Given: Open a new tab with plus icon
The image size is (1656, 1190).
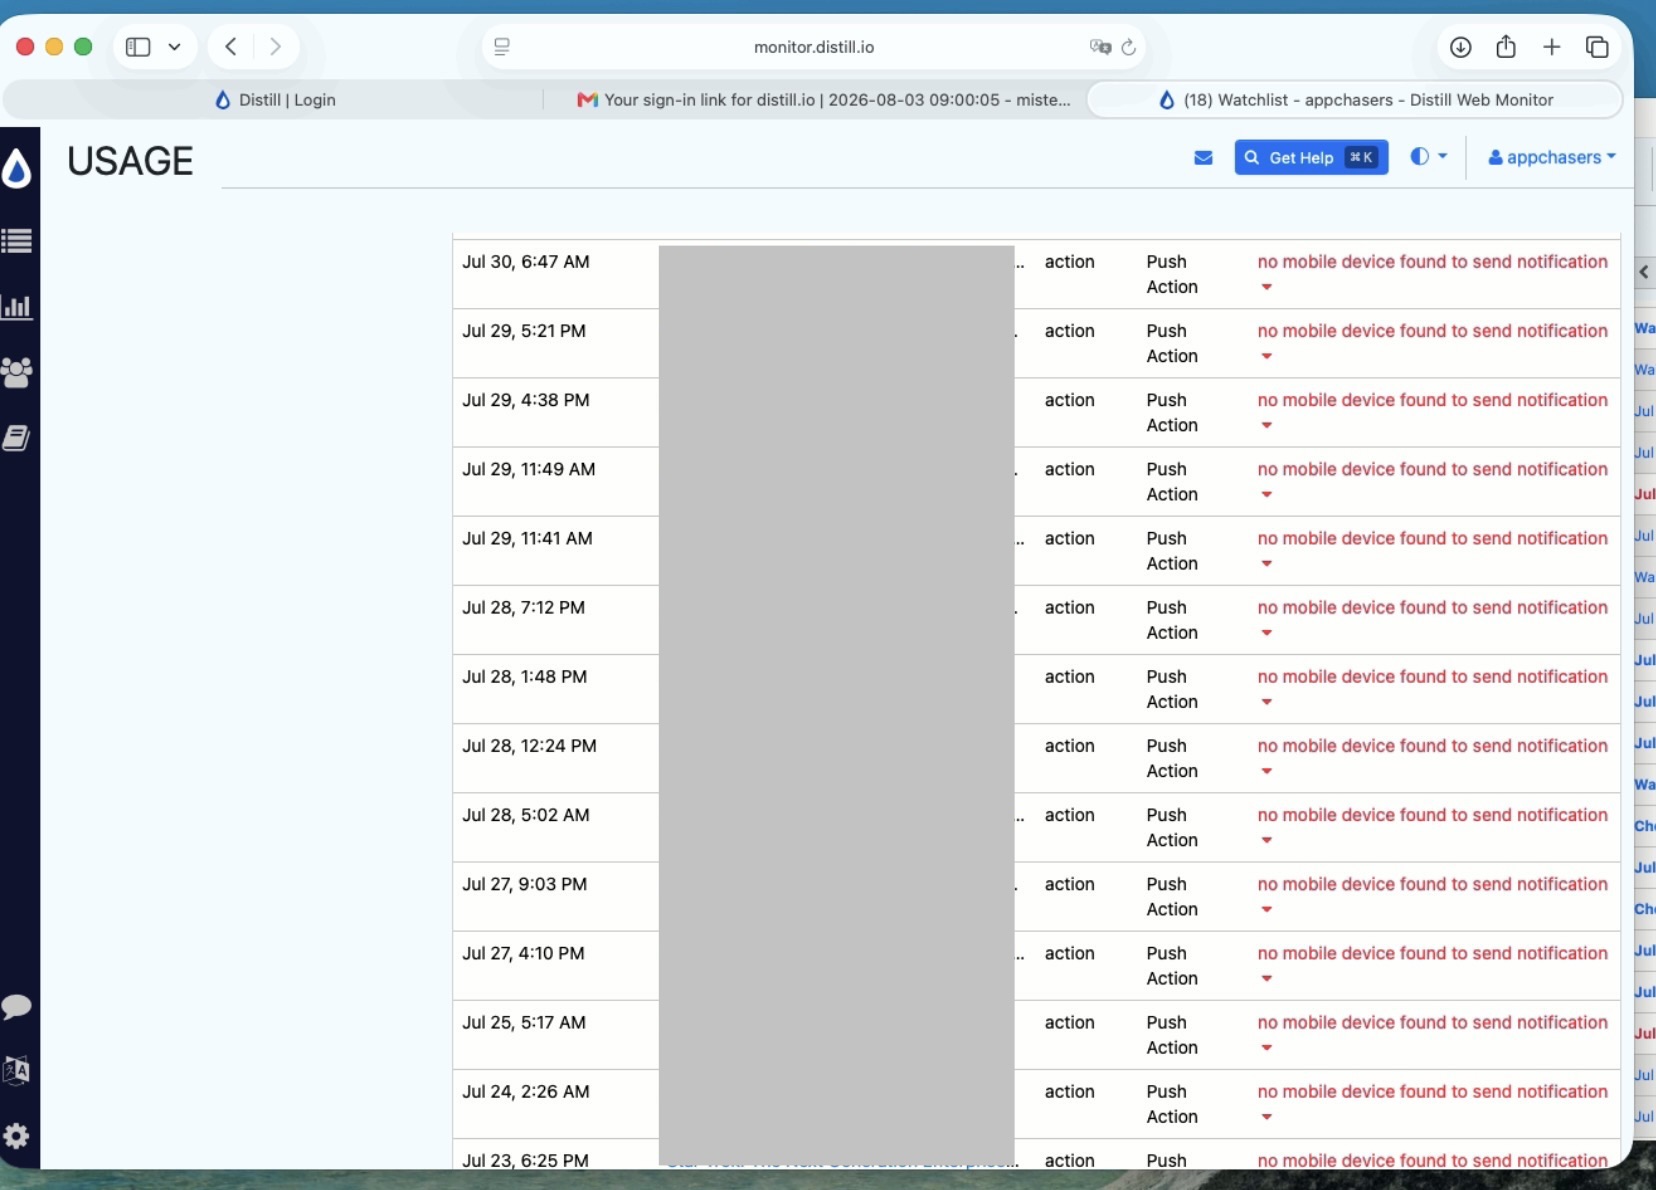Looking at the screenshot, I should pyautogui.click(x=1551, y=47).
